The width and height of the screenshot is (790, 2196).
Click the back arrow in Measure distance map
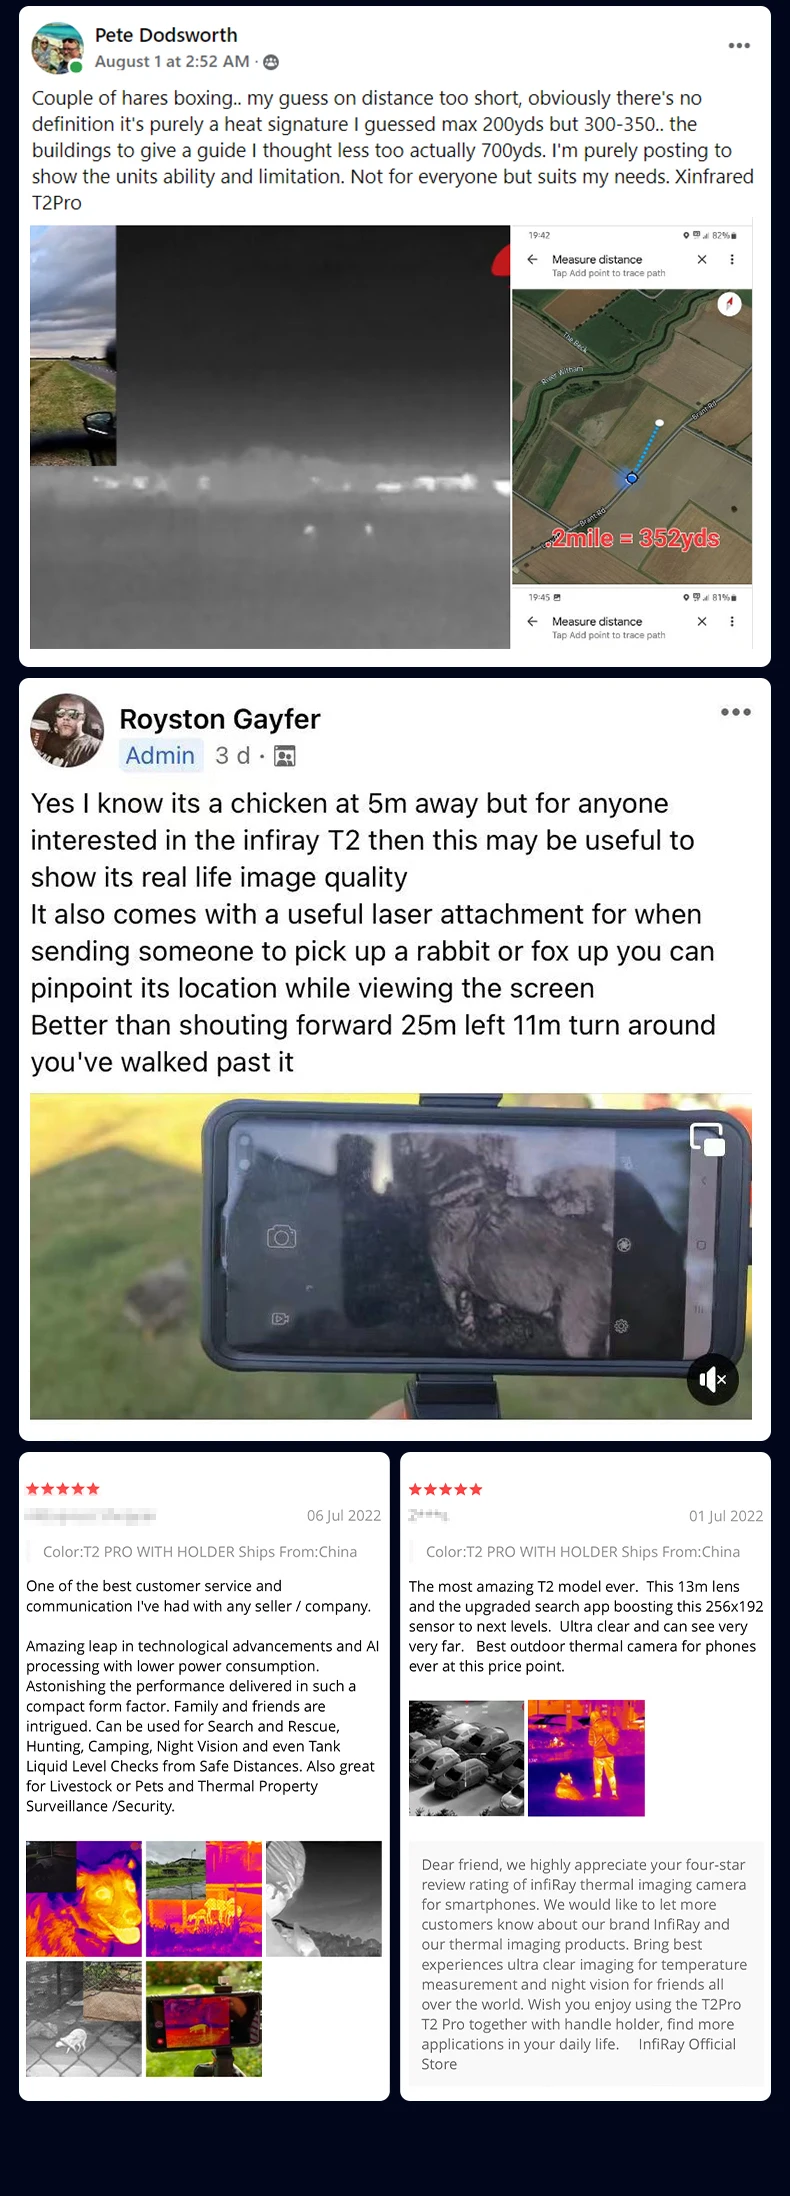point(532,259)
